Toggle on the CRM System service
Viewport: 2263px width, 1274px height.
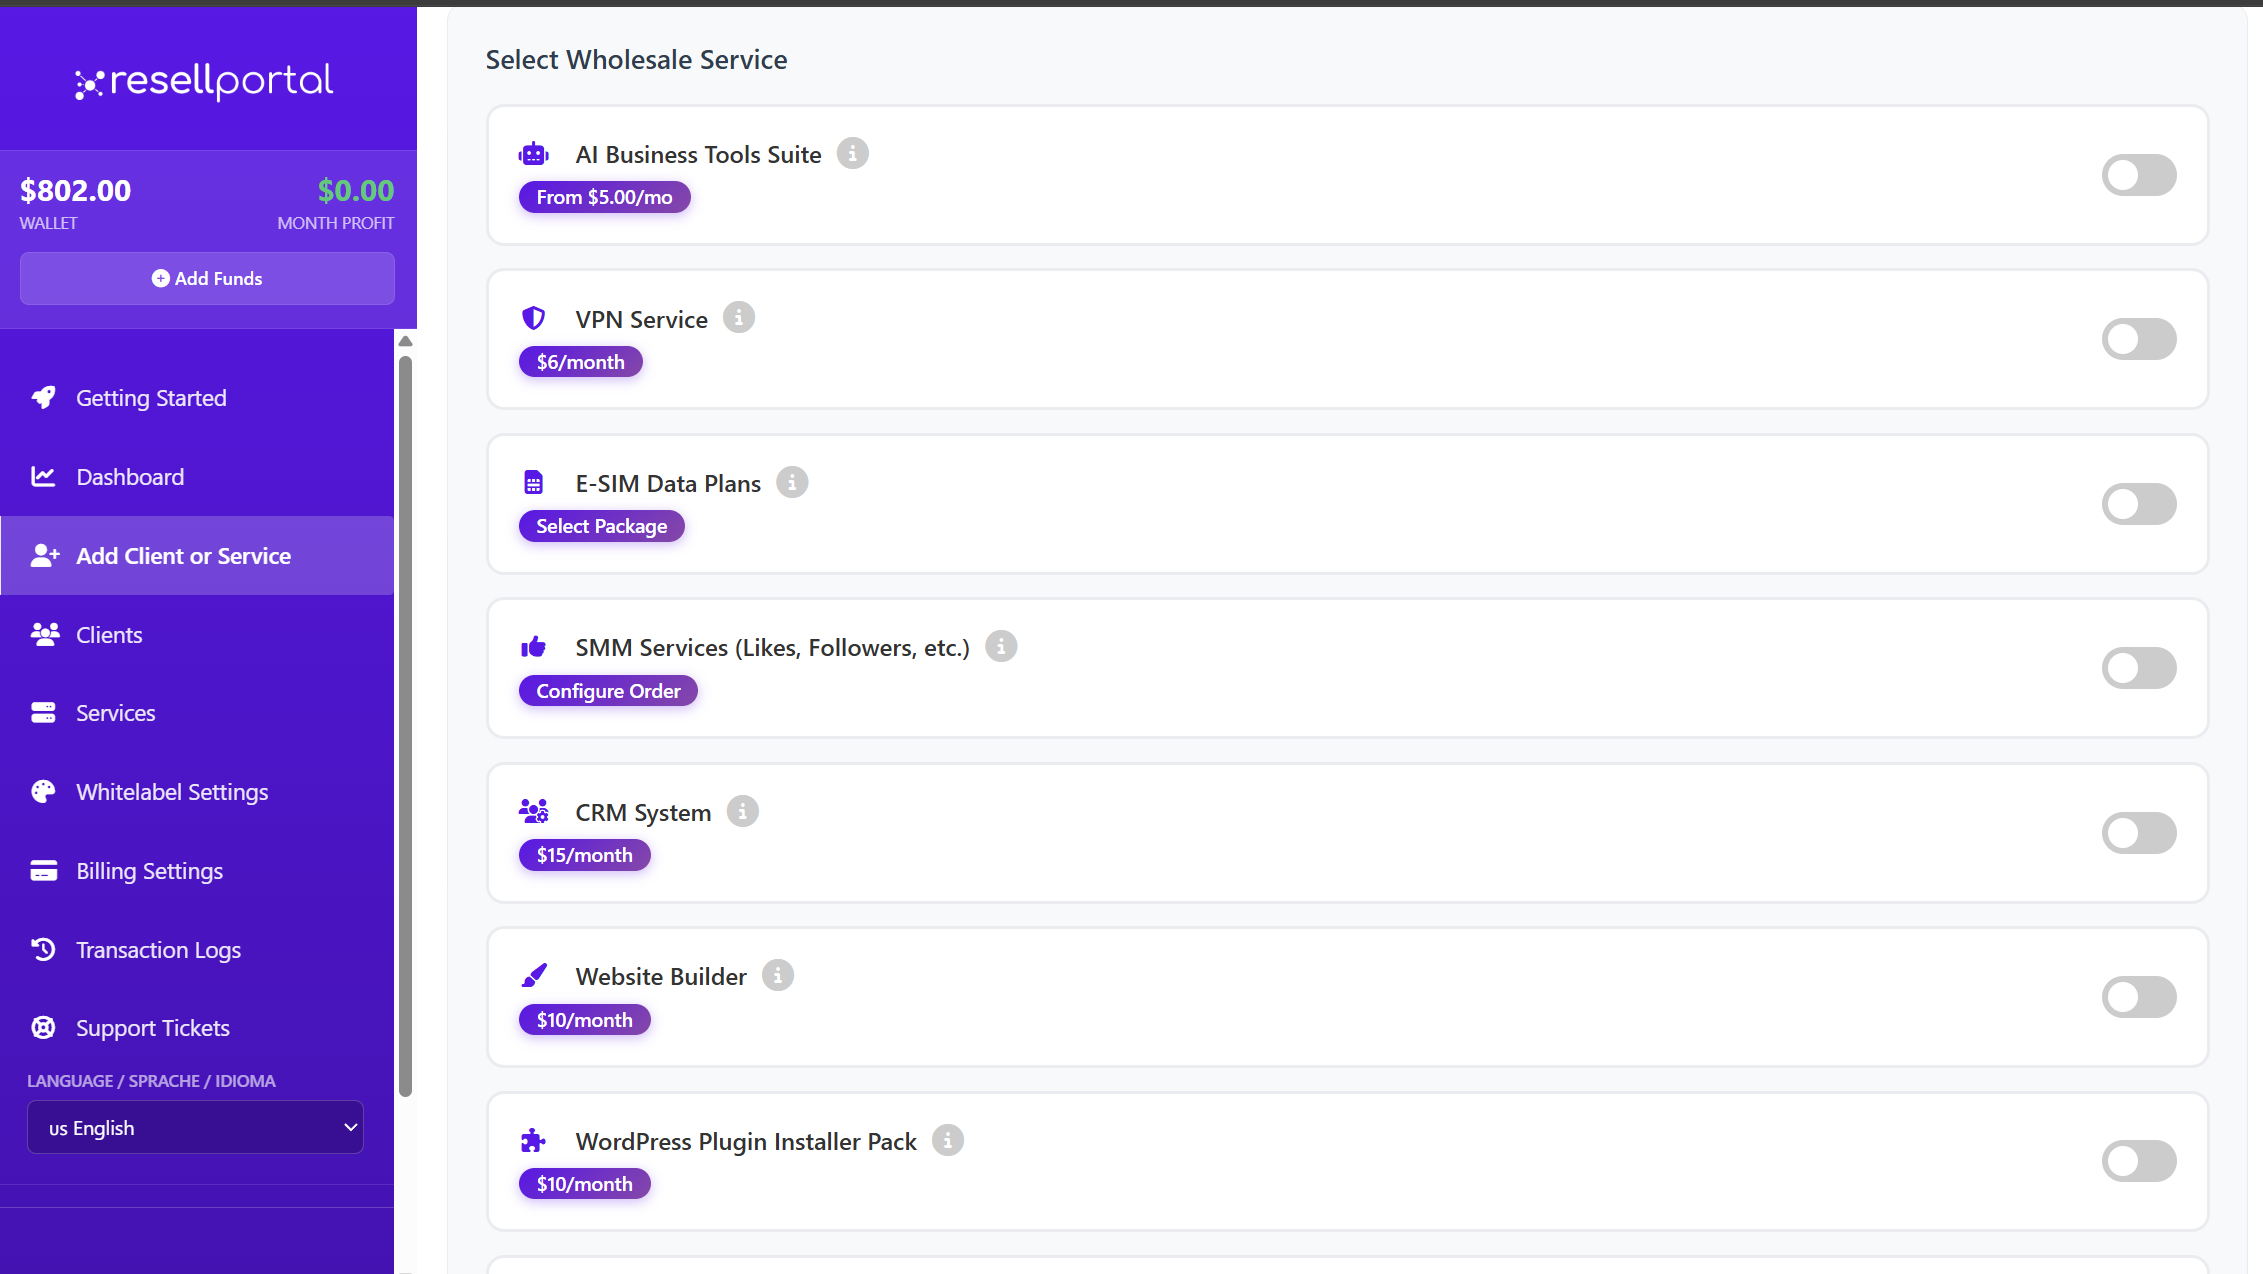click(x=2138, y=833)
